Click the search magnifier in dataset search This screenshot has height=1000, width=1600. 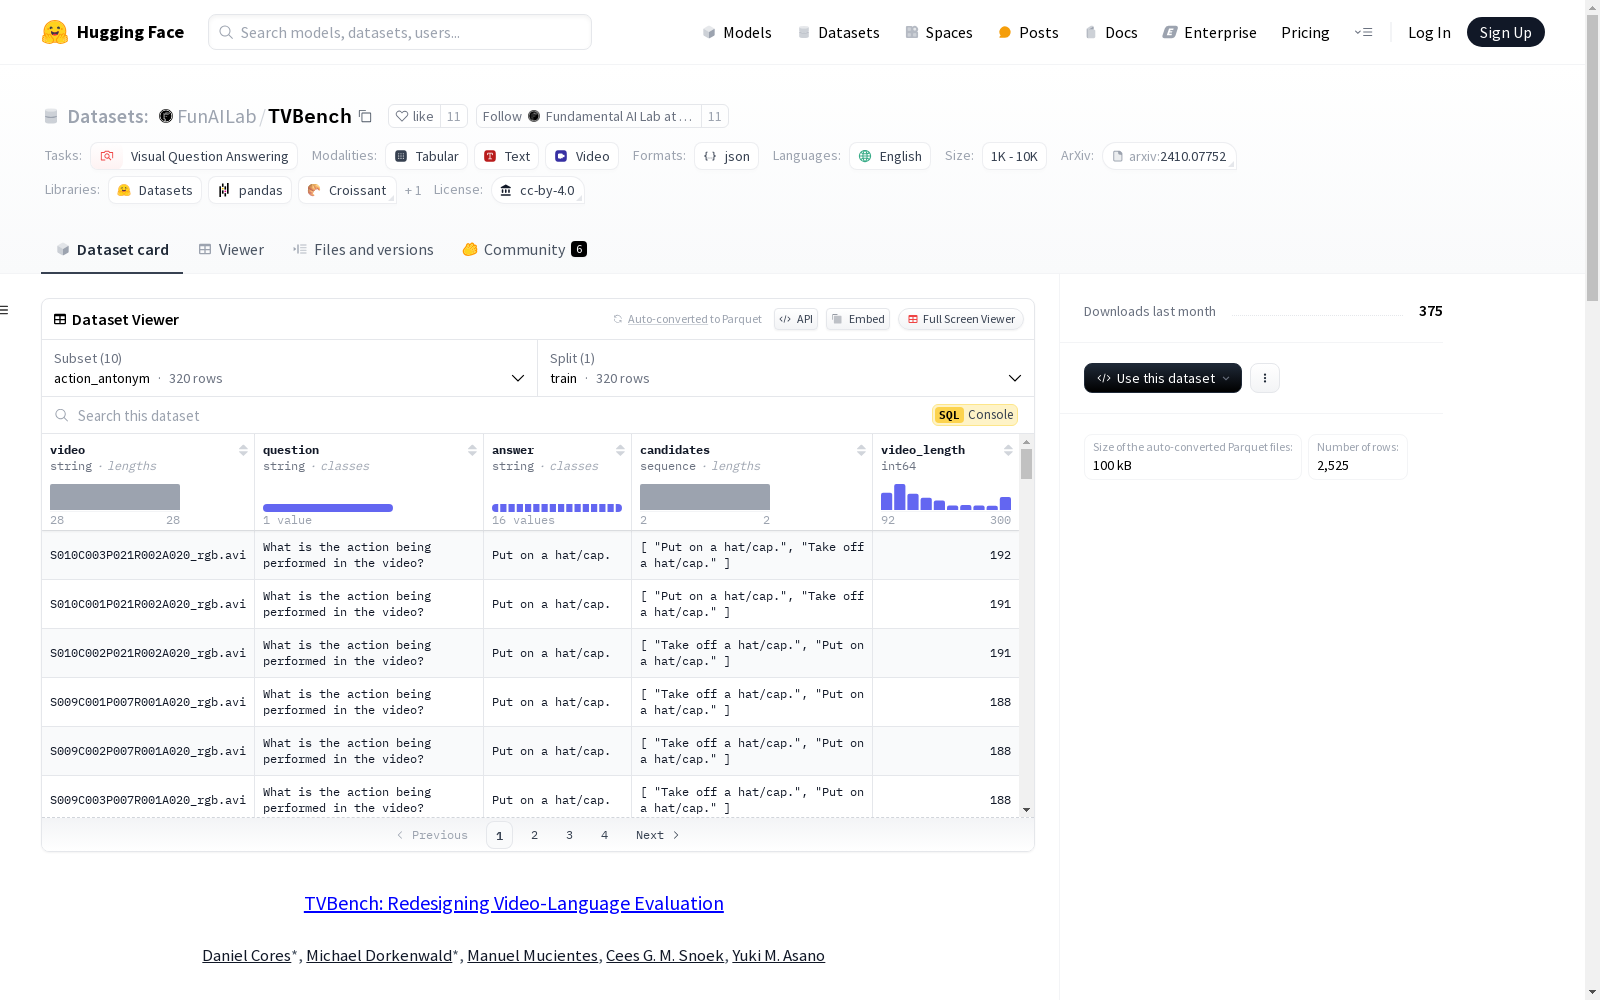62,416
